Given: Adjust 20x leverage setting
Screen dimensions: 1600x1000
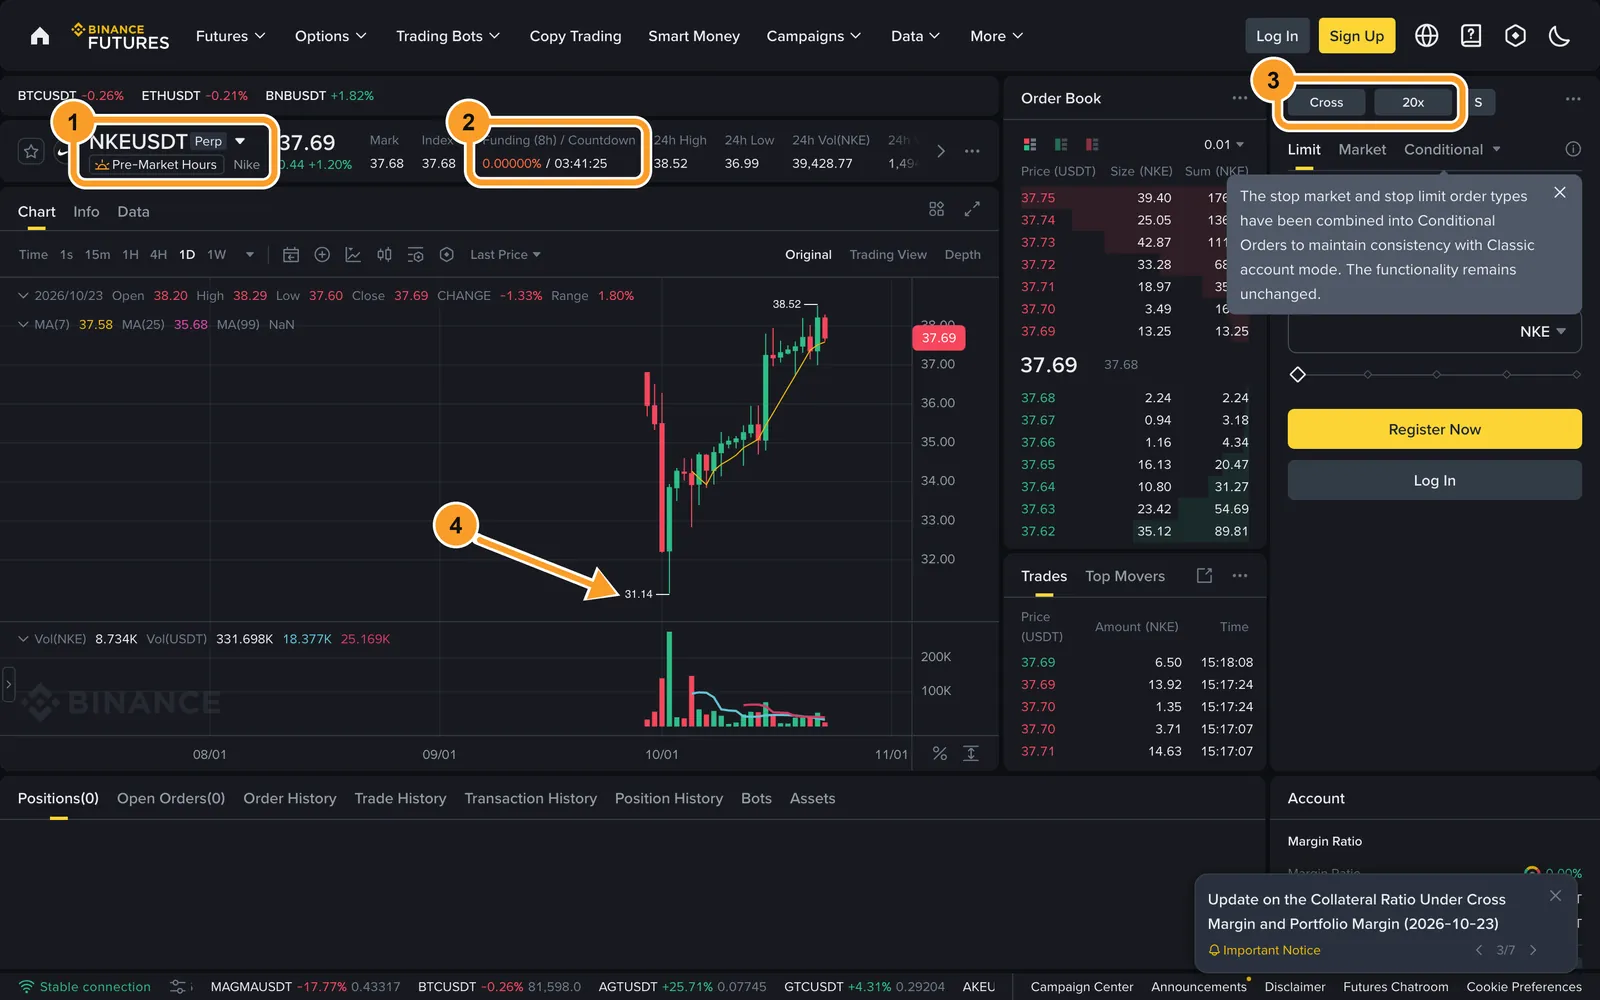Looking at the screenshot, I should (x=1413, y=102).
